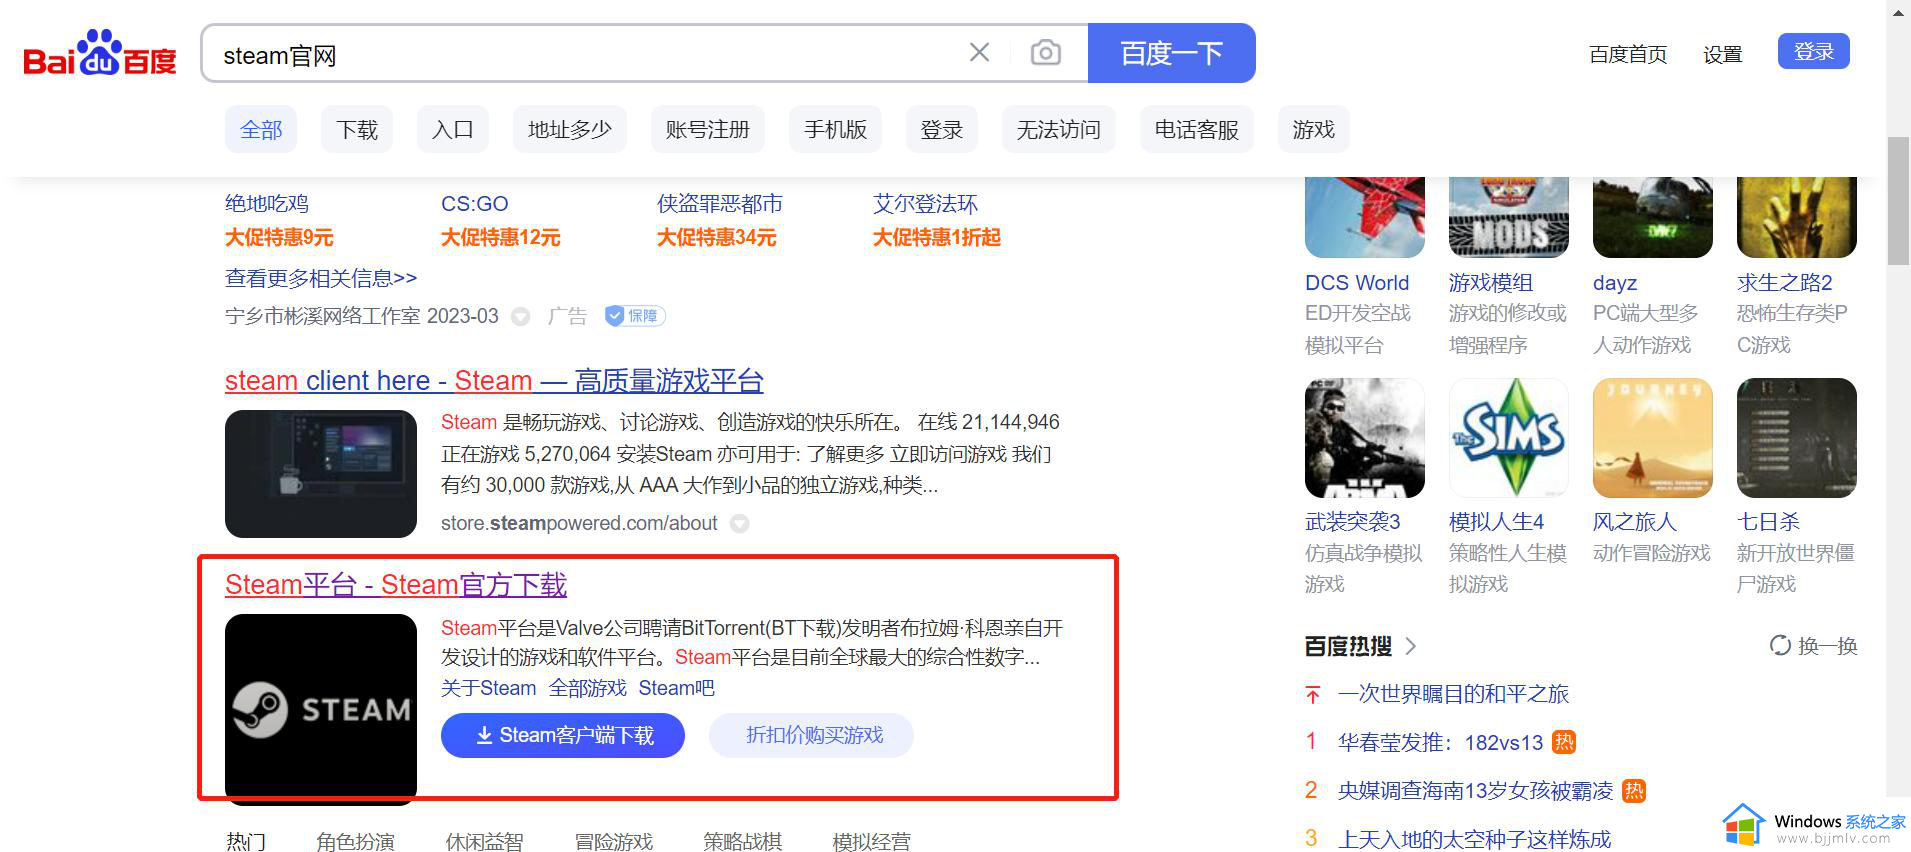
Task: Click the 登录 login button at top right
Action: tap(1813, 51)
